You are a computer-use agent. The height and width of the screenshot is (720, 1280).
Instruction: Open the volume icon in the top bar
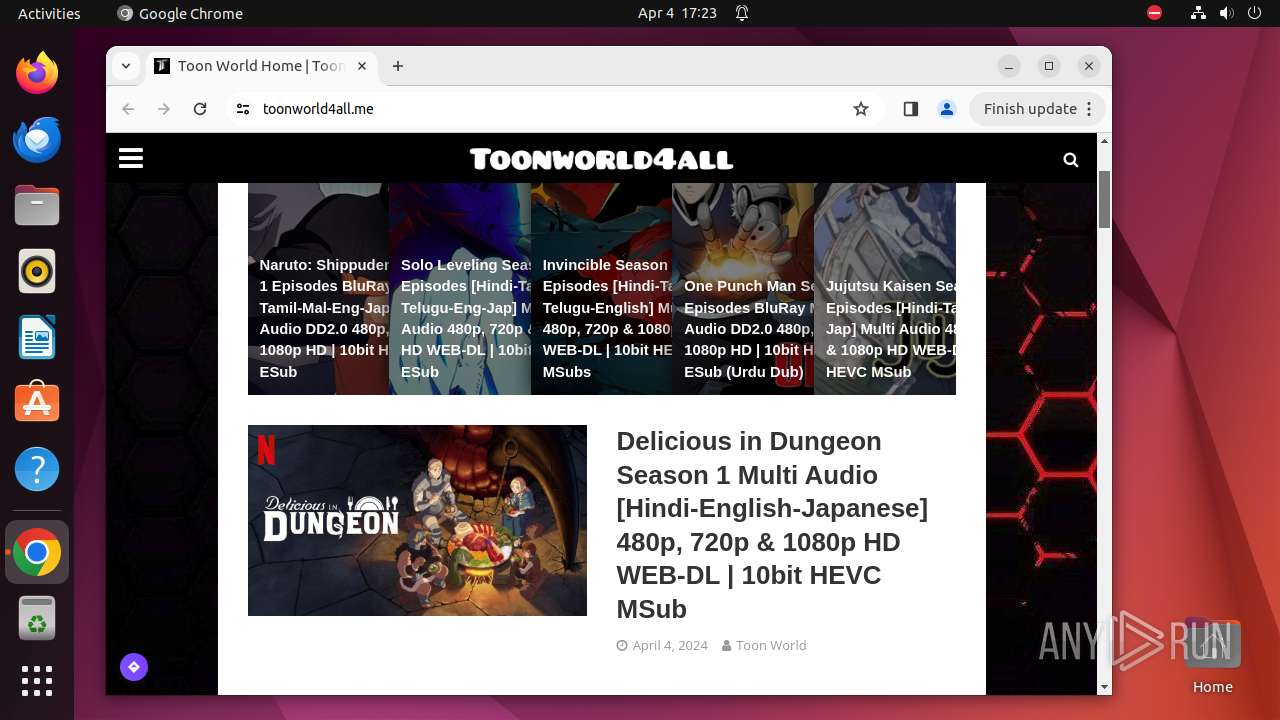click(1226, 13)
